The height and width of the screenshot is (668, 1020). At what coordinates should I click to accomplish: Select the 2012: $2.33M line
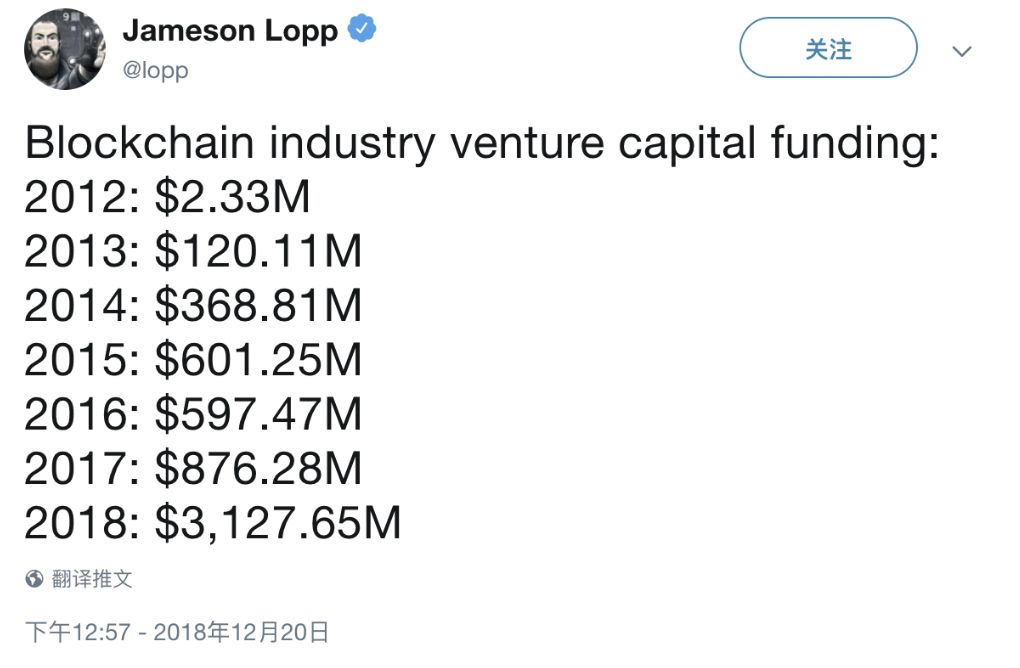(x=167, y=198)
